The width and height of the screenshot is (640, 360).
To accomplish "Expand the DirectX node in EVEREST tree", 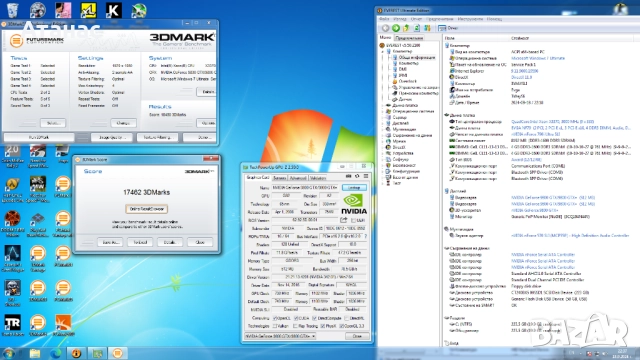I will pyautogui.click(x=383, y=147).
